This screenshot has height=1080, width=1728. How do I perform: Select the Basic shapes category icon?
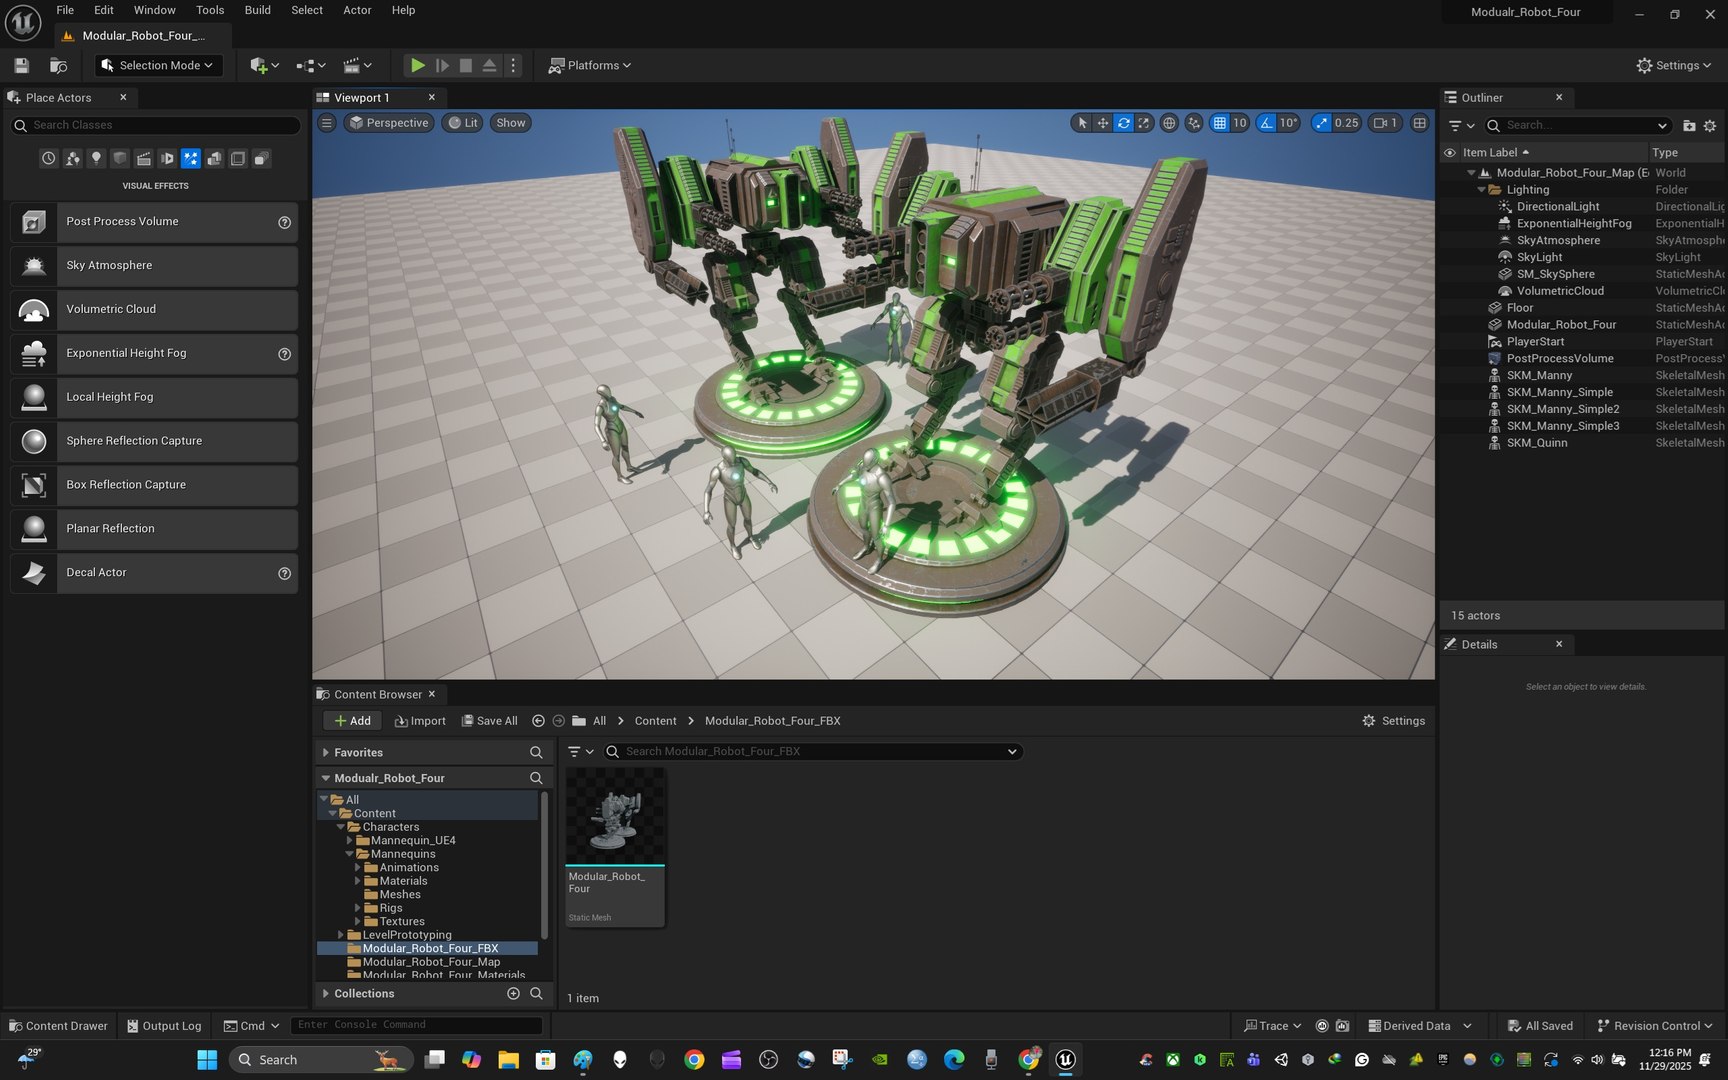click(x=72, y=158)
